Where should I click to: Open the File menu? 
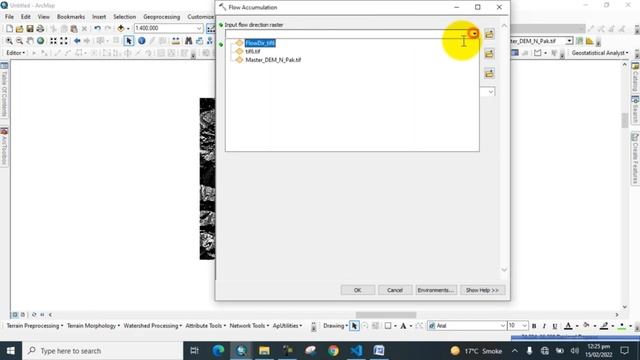click(x=9, y=17)
